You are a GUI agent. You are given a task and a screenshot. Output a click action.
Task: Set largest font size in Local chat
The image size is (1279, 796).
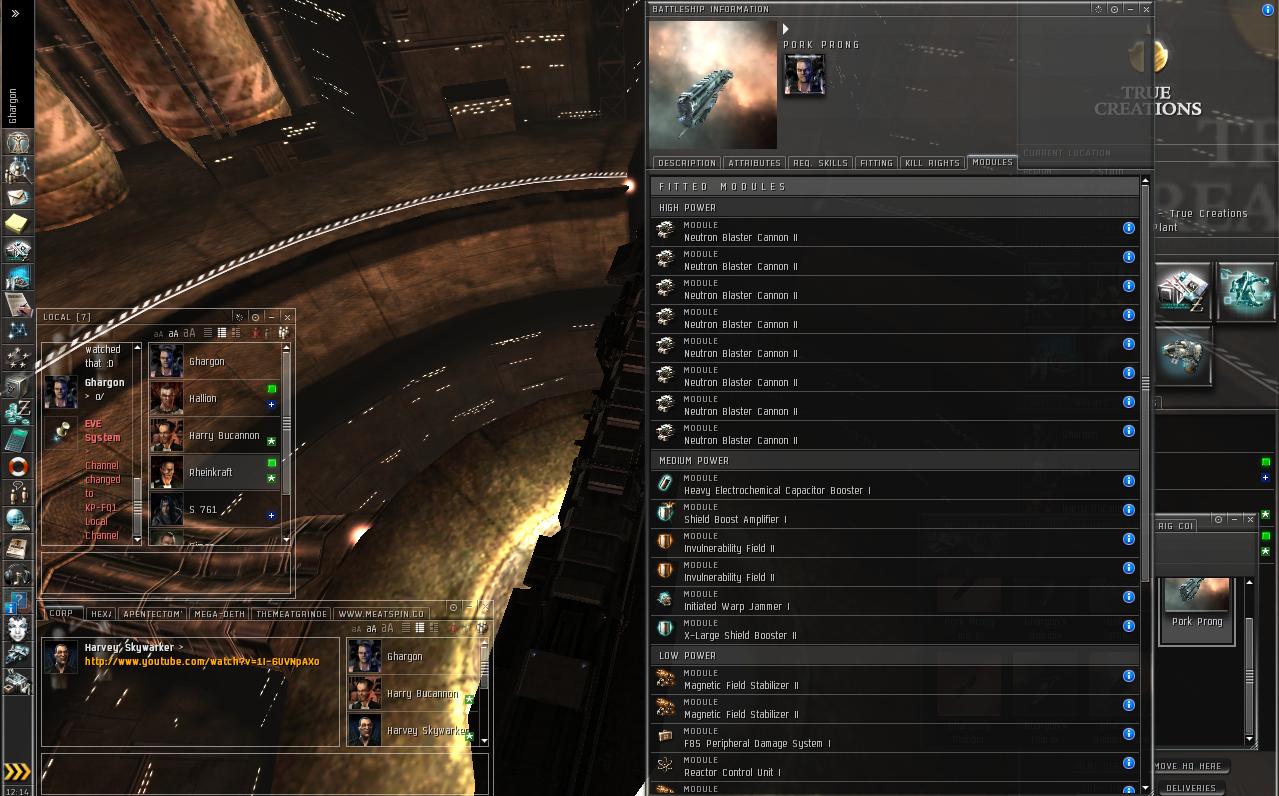pos(189,334)
